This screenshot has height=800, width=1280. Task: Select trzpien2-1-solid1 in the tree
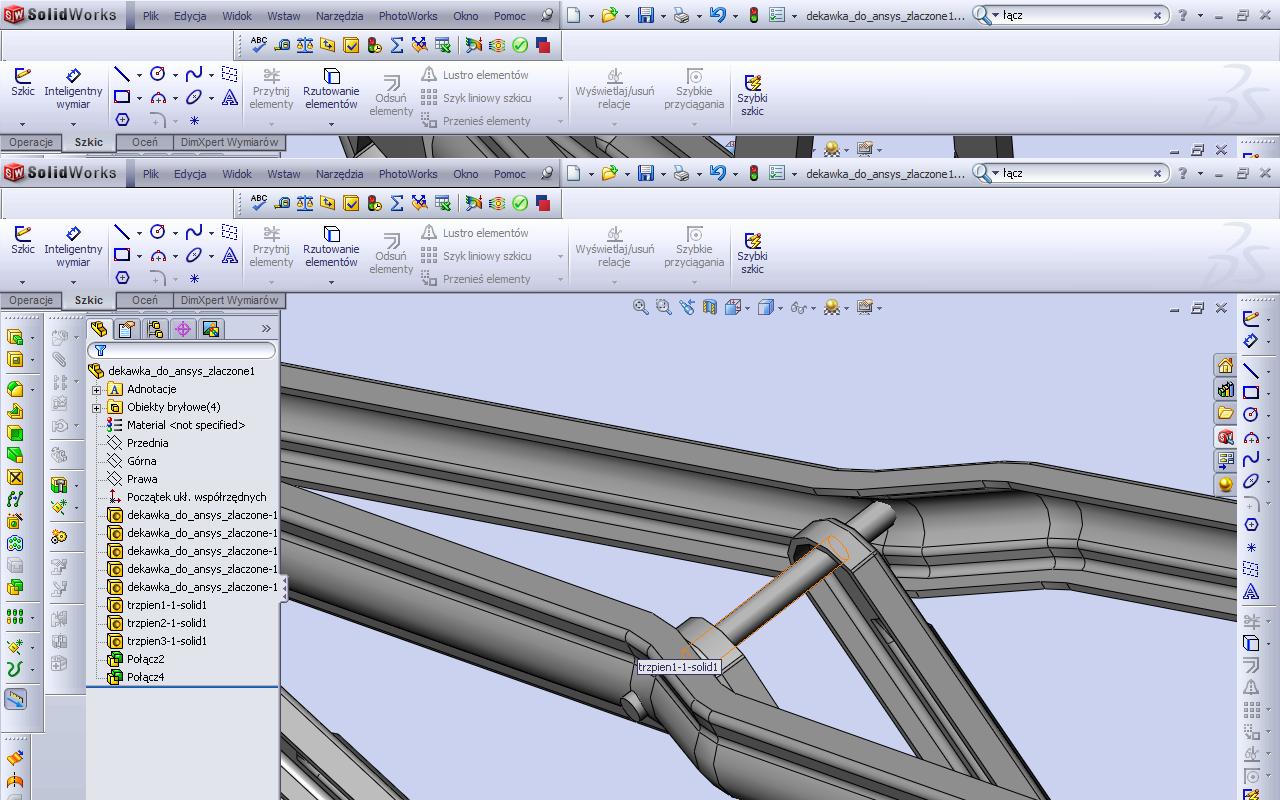[166, 623]
